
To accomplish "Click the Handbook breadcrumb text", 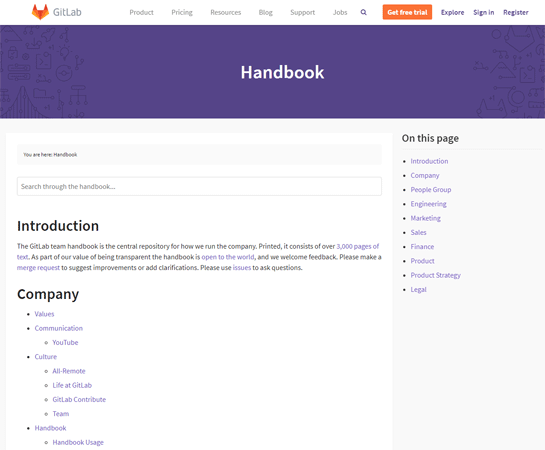I will point(65,155).
